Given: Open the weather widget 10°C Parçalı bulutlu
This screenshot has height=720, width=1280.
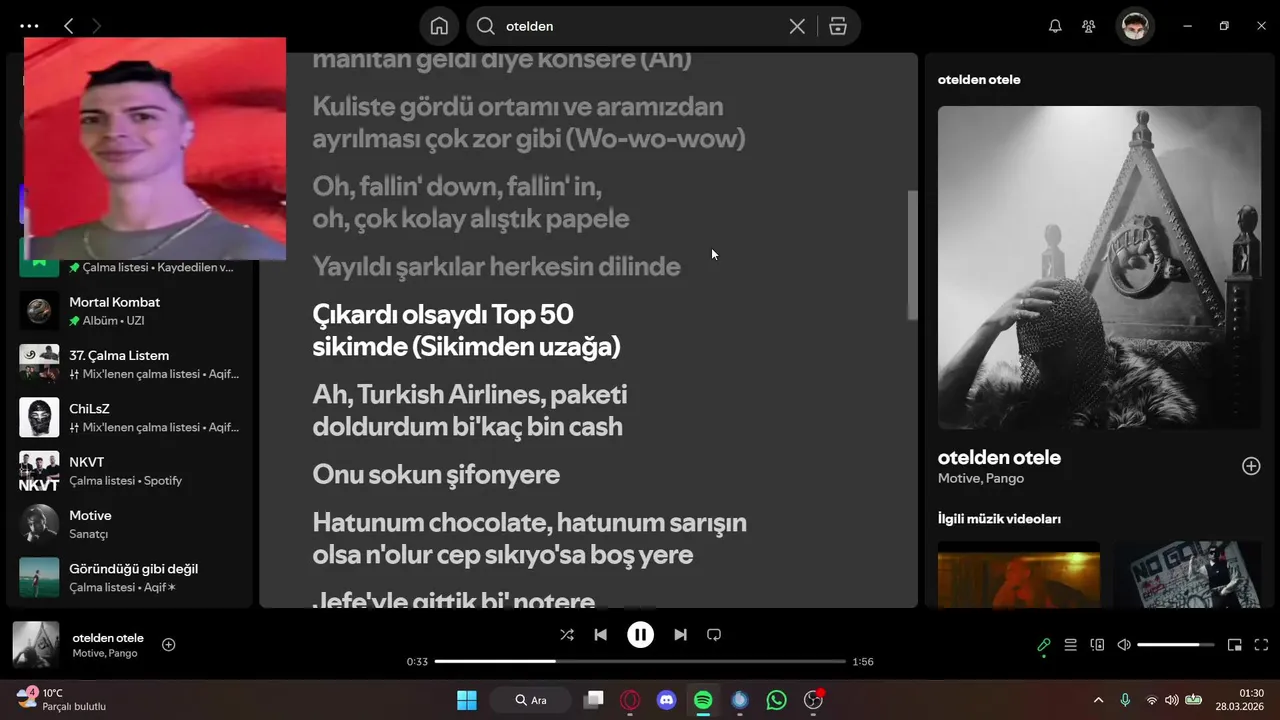Looking at the screenshot, I should coord(62,700).
